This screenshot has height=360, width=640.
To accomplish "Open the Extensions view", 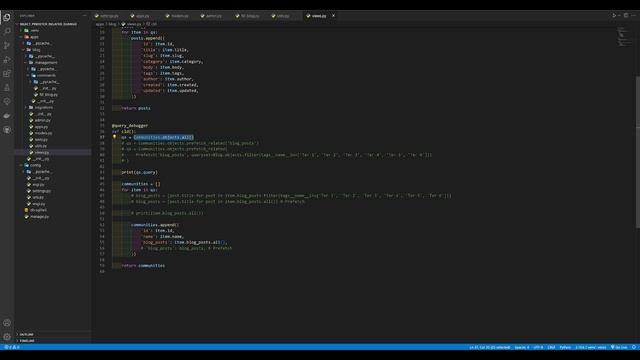I will (x=7, y=73).
